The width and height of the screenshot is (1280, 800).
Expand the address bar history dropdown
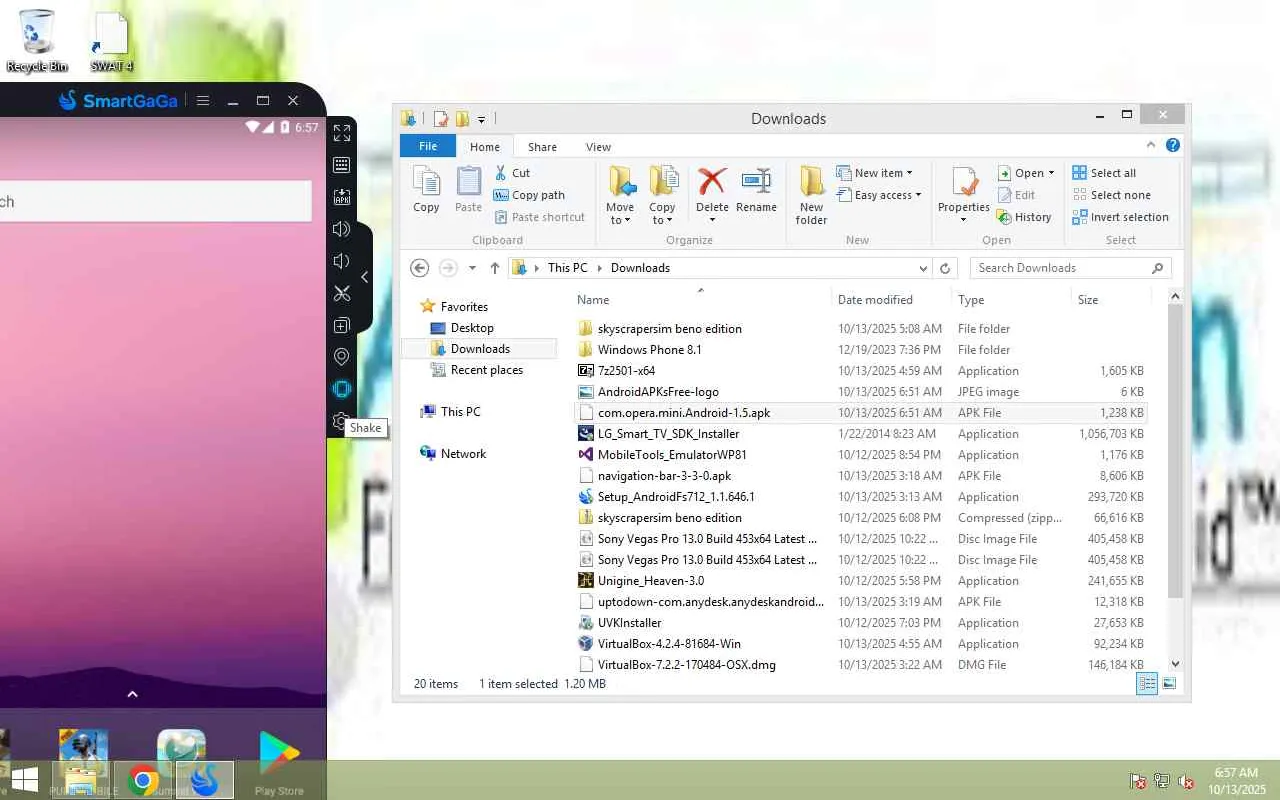[x=923, y=268]
